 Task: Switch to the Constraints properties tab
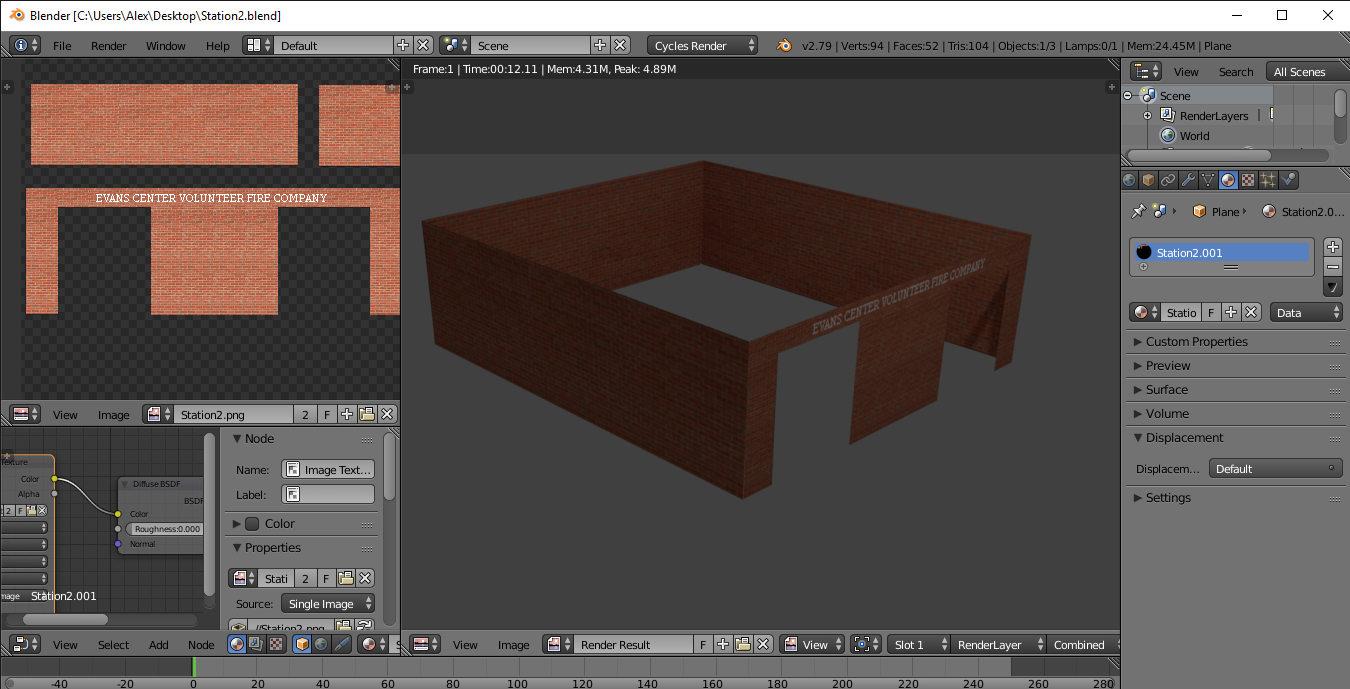pyautogui.click(x=1168, y=180)
